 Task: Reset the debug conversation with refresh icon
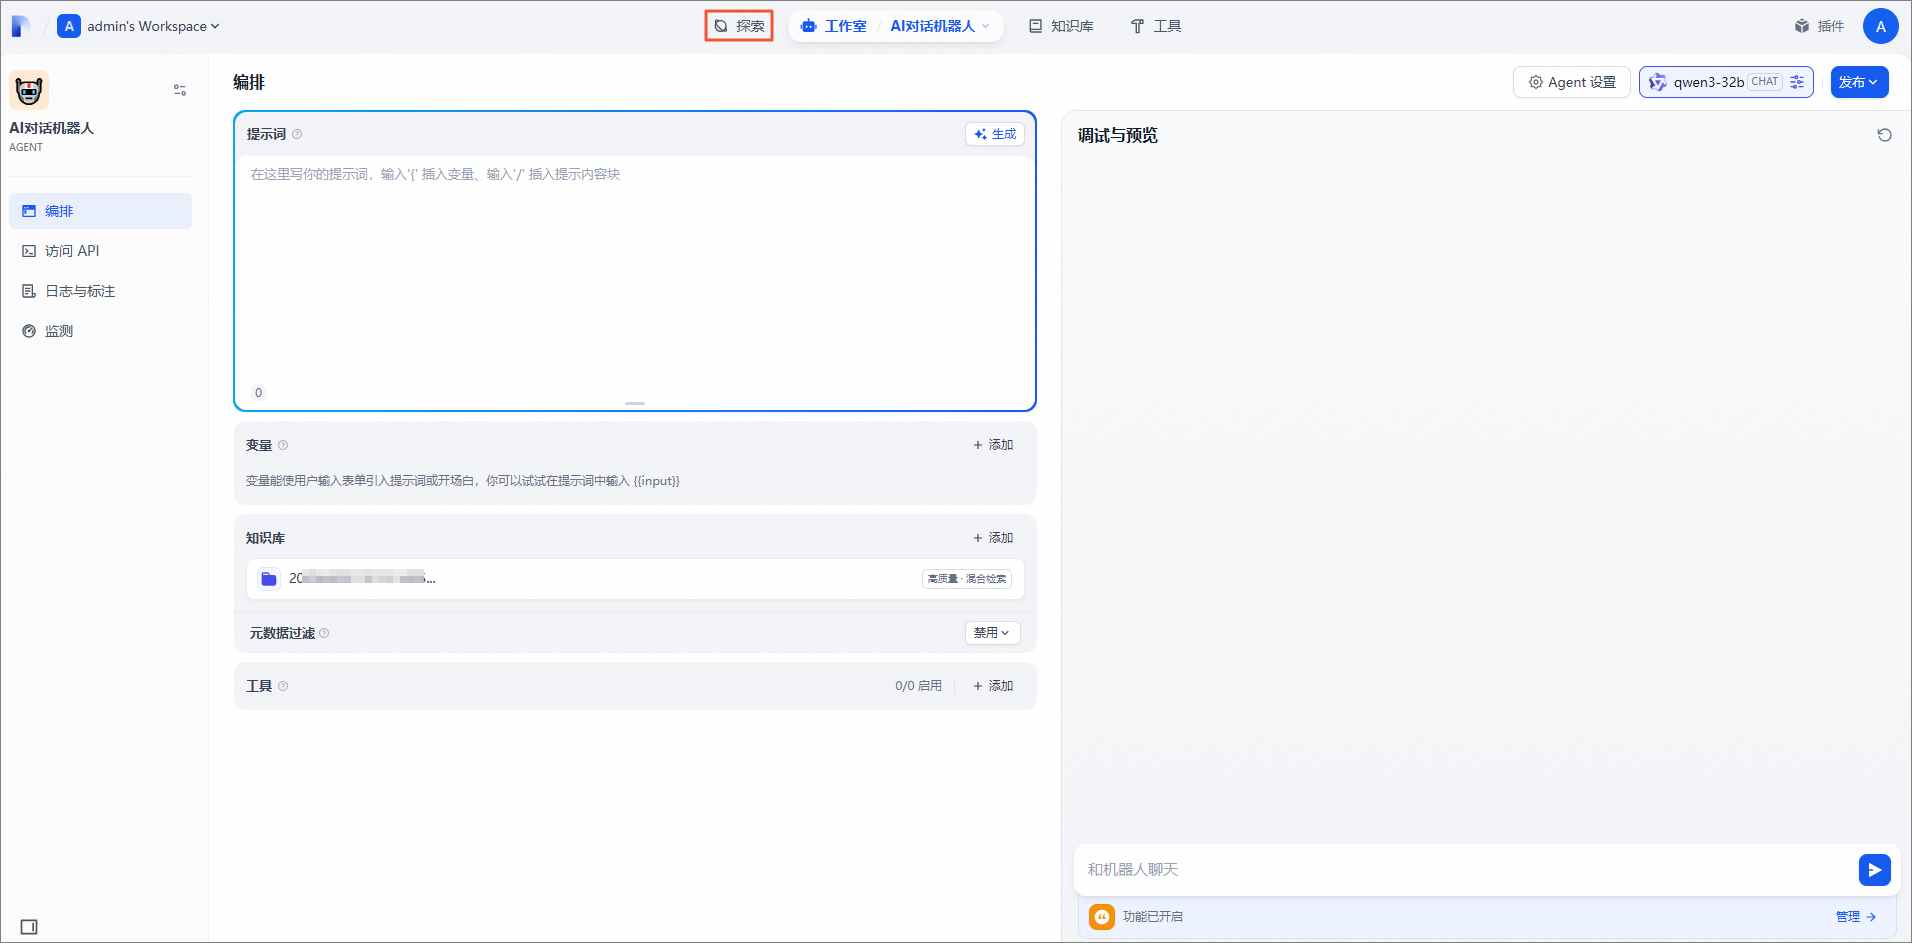tap(1884, 135)
